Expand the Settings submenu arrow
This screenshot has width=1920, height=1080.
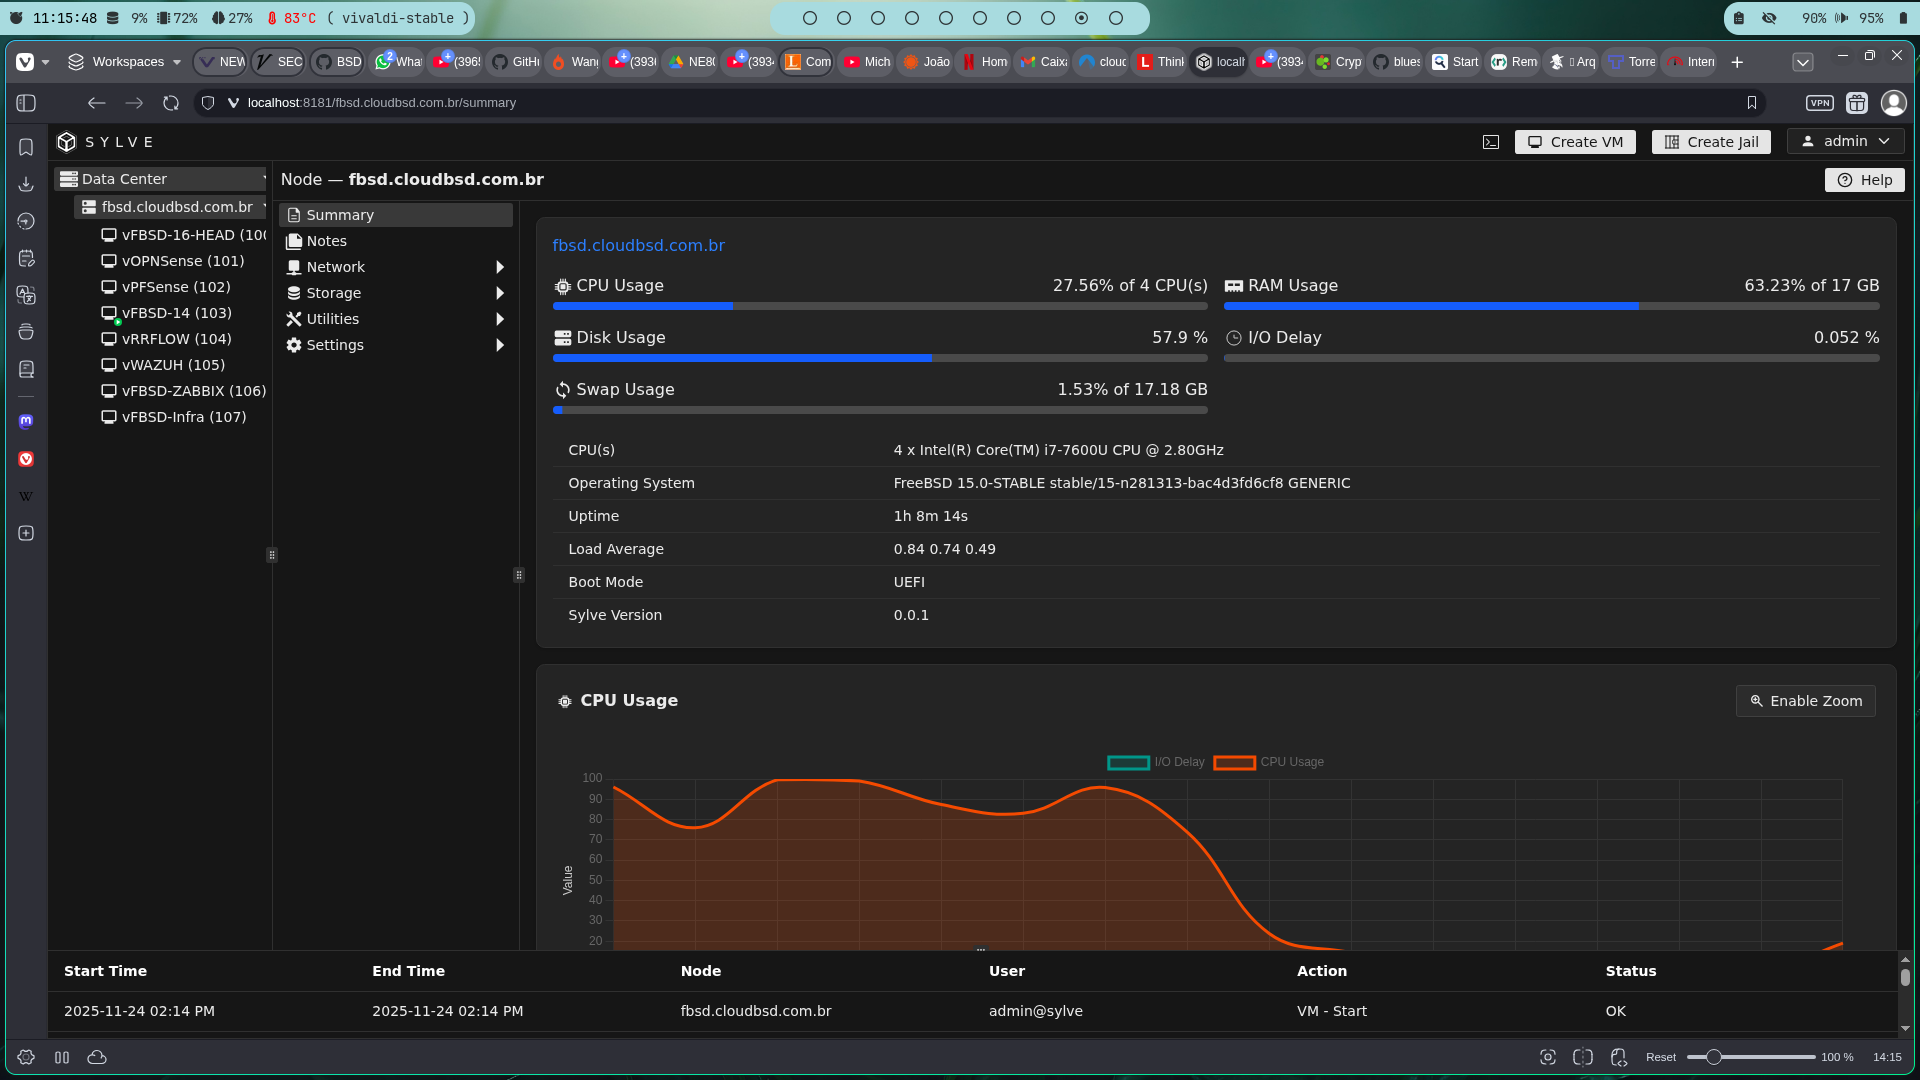coord(500,345)
